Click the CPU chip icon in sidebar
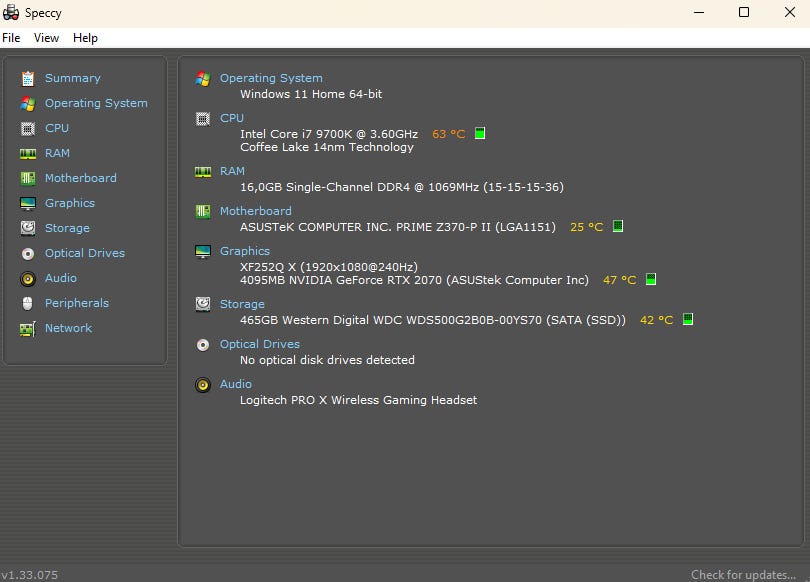This screenshot has height=582, width=810. point(28,129)
